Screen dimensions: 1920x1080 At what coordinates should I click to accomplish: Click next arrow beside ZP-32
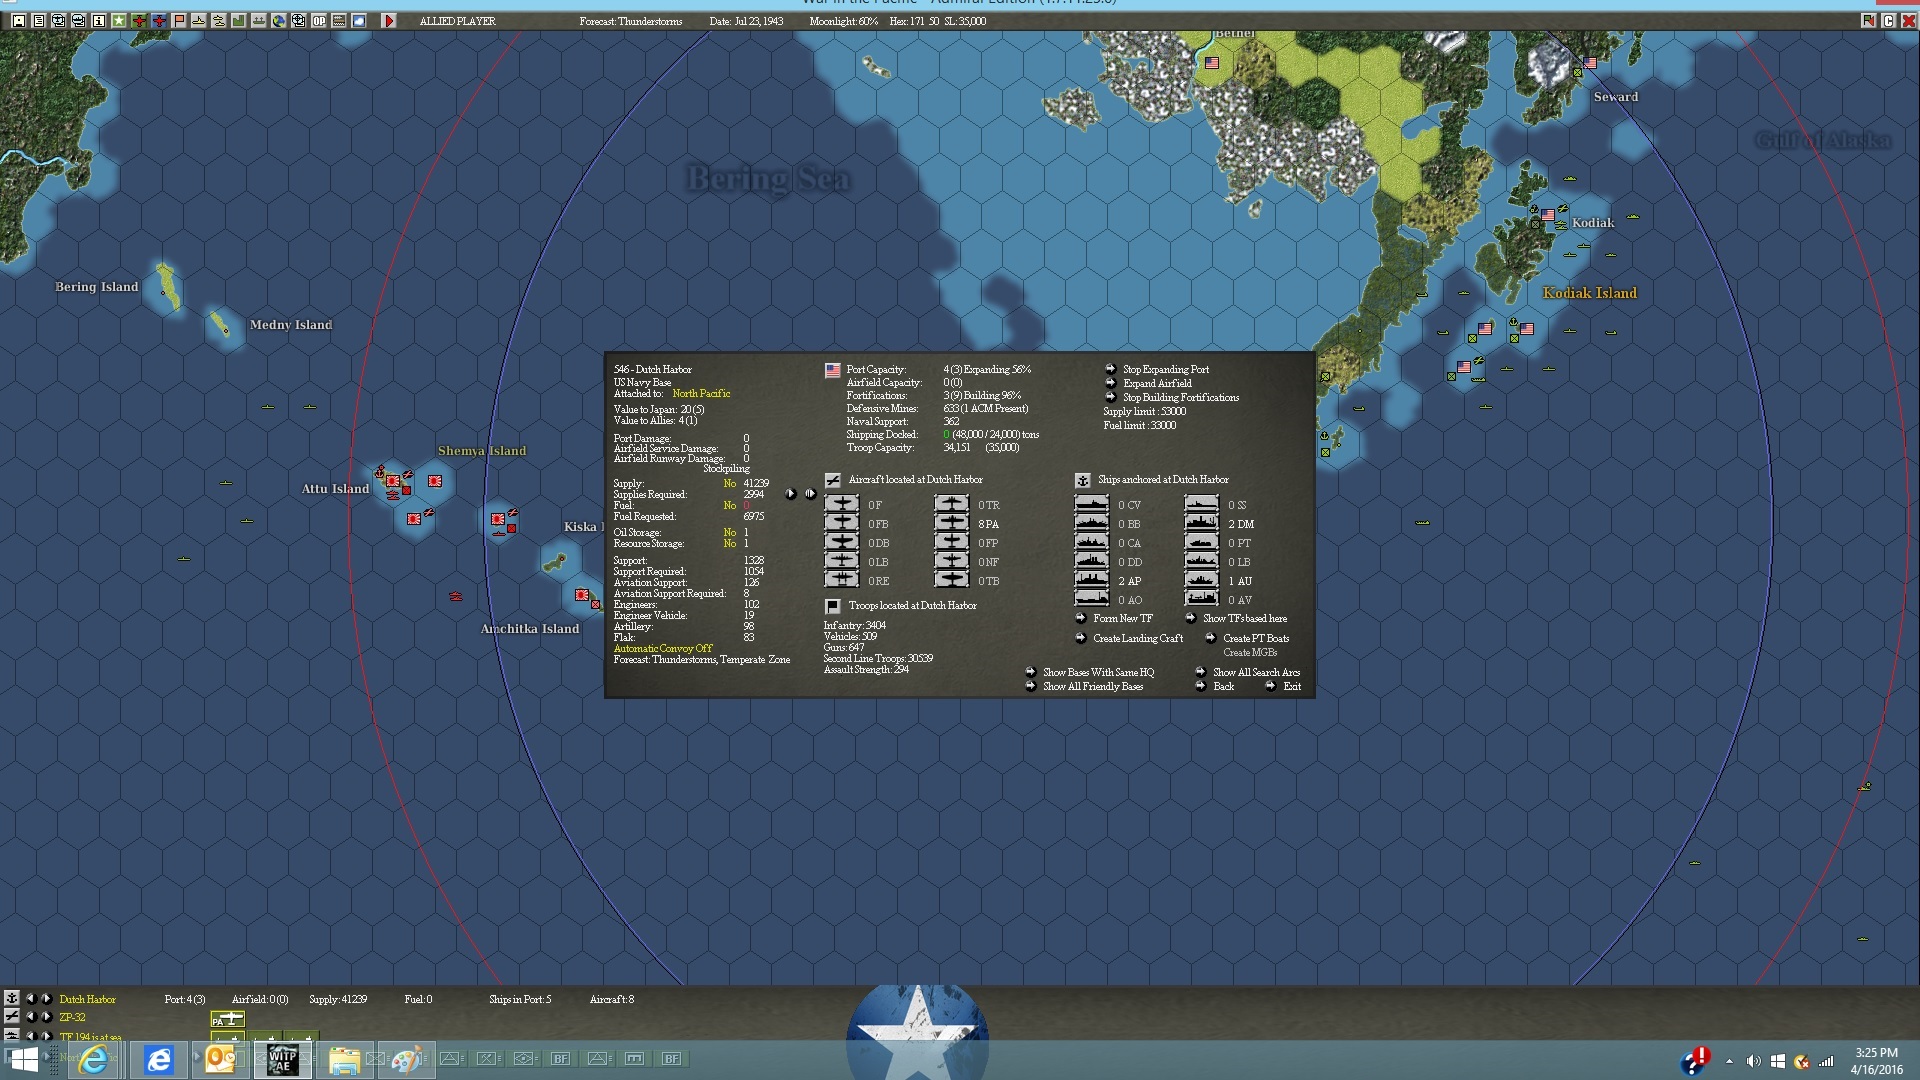click(46, 1017)
